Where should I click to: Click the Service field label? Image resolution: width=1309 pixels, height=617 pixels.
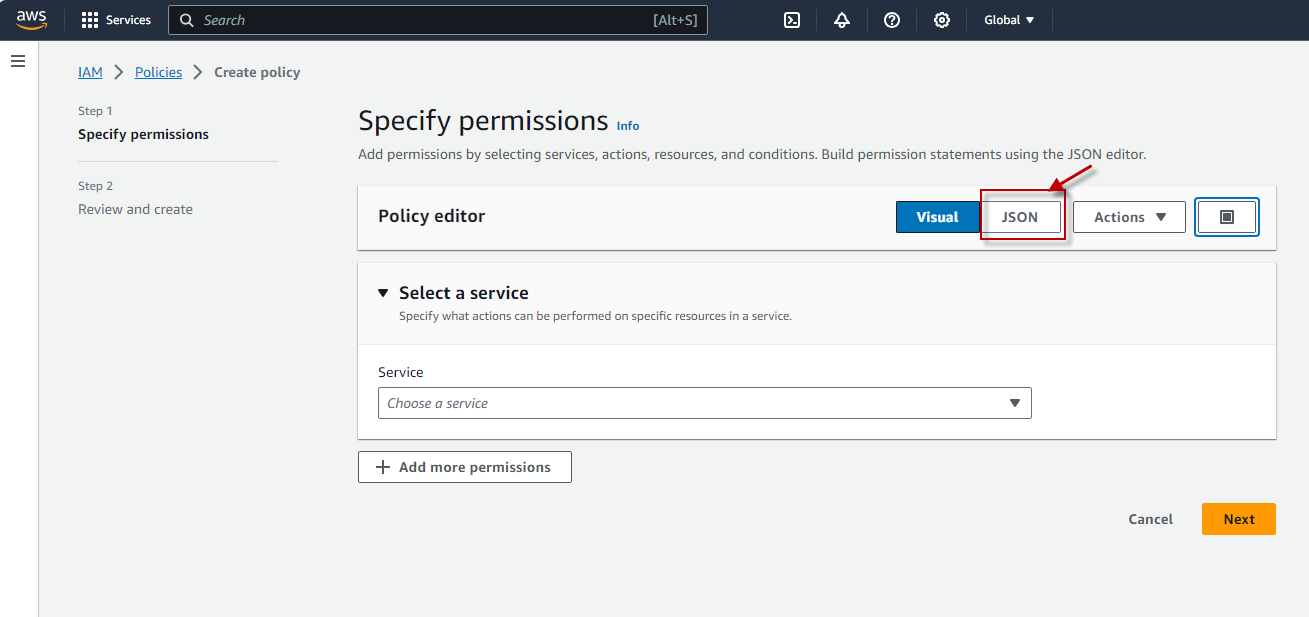[401, 372]
